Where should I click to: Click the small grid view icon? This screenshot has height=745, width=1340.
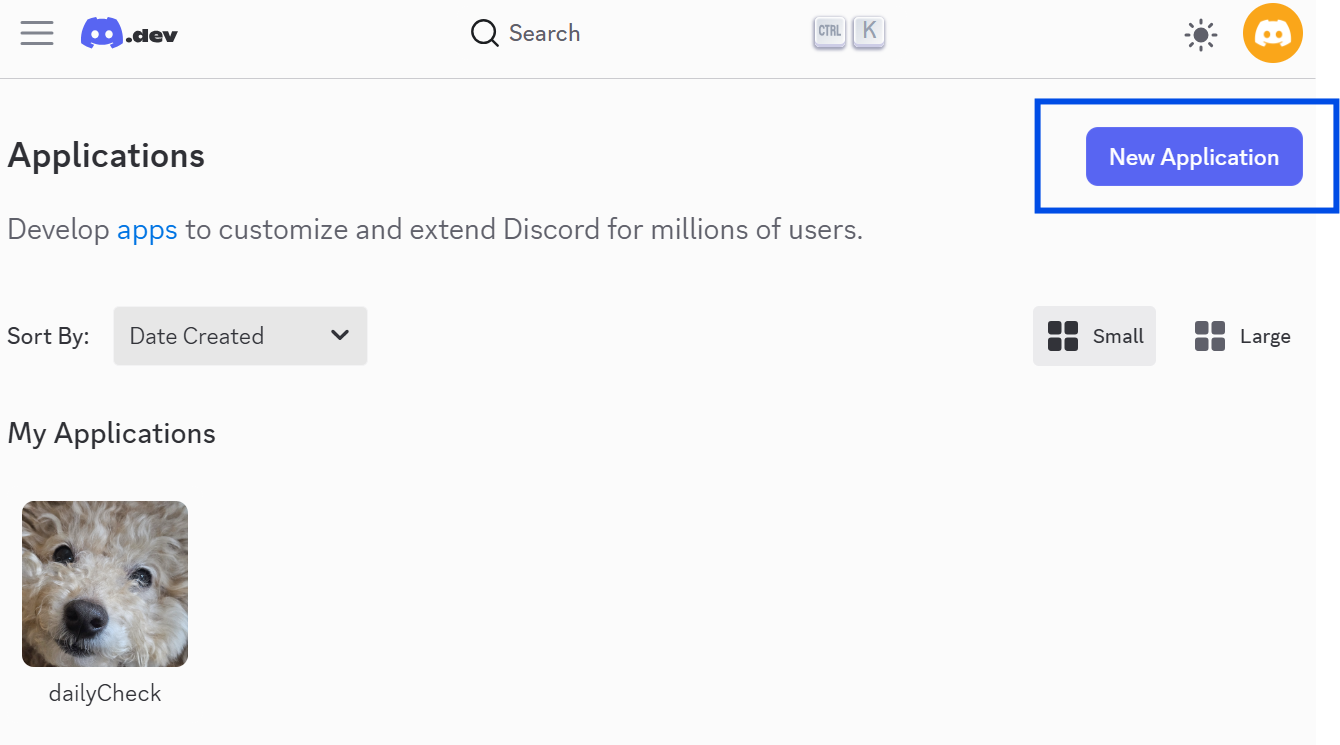tap(1062, 336)
